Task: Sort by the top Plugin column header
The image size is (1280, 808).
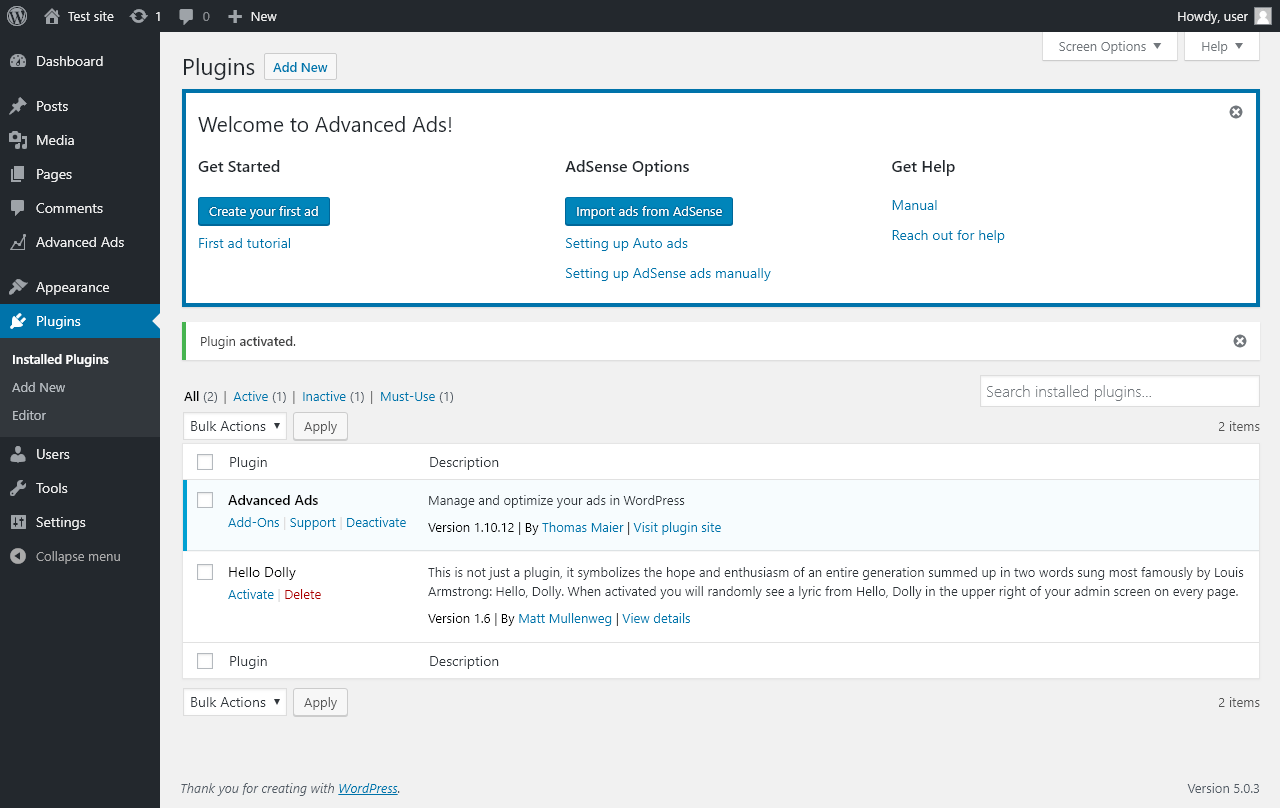Action: pyautogui.click(x=248, y=462)
